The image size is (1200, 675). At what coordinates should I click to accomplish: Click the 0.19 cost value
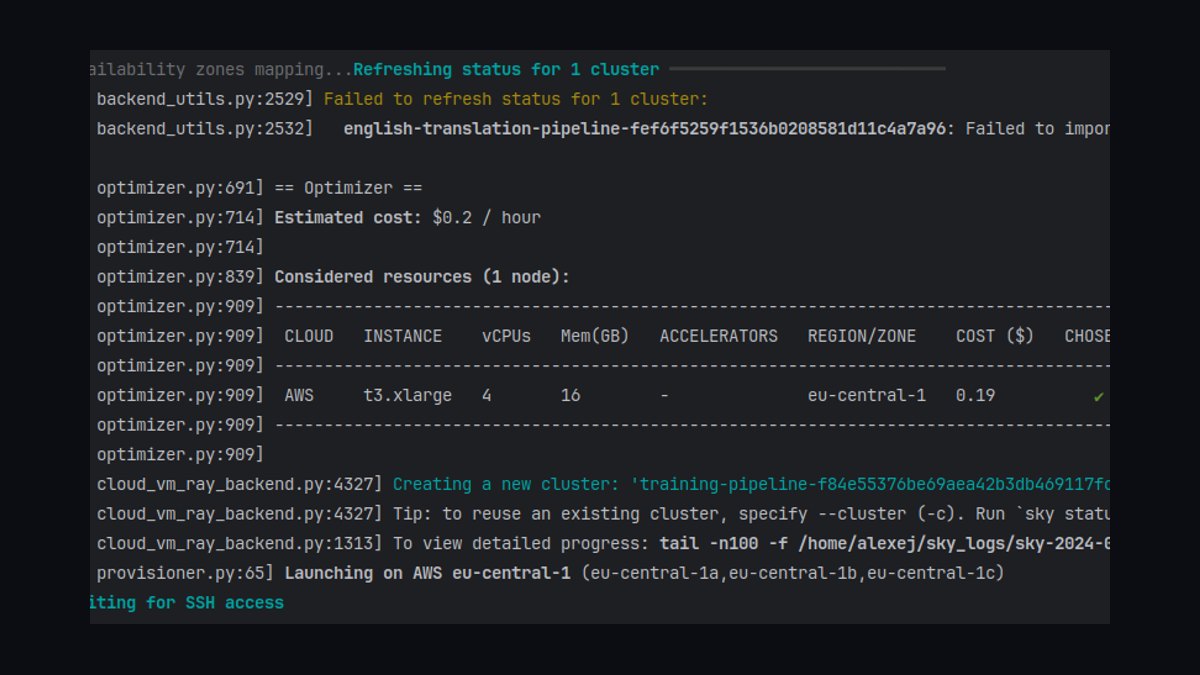tap(975, 395)
